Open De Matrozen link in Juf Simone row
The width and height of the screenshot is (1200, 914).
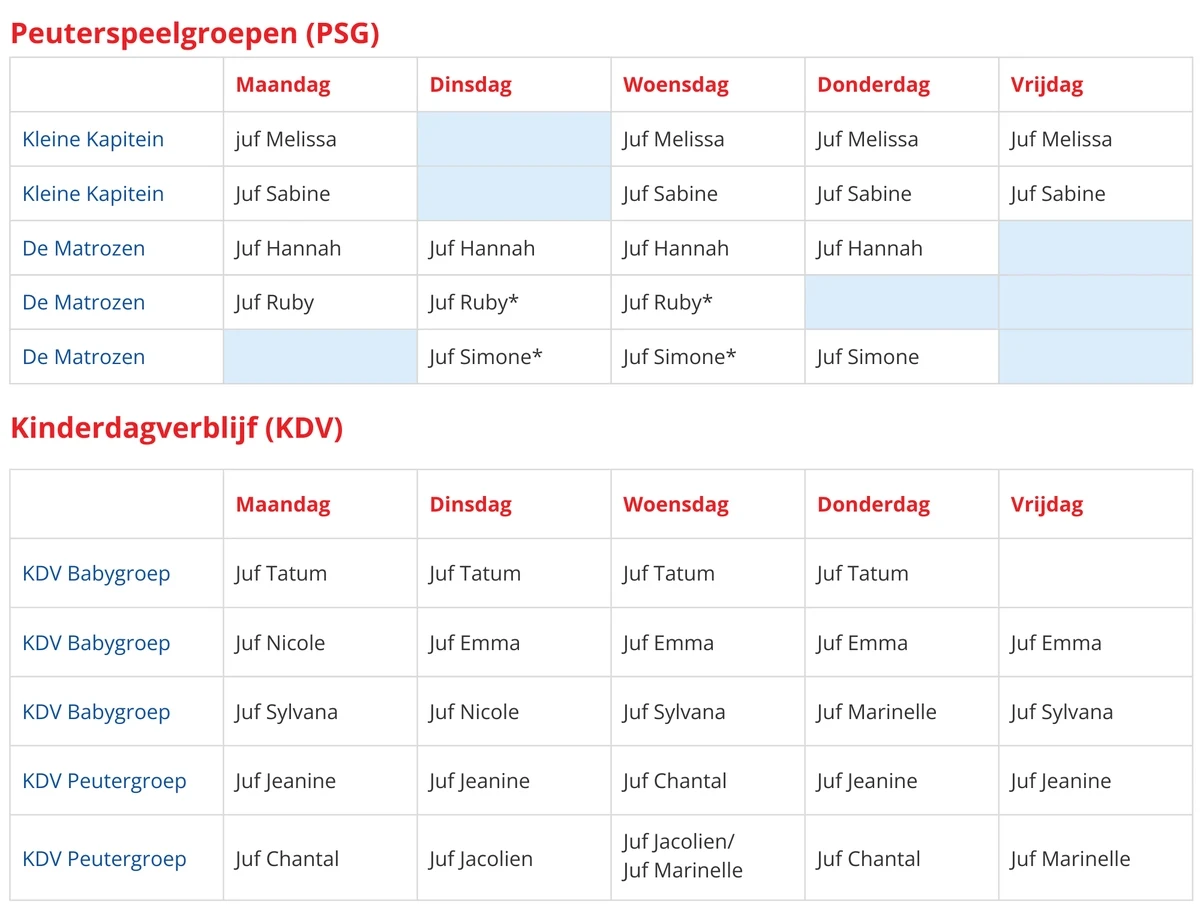tap(84, 357)
